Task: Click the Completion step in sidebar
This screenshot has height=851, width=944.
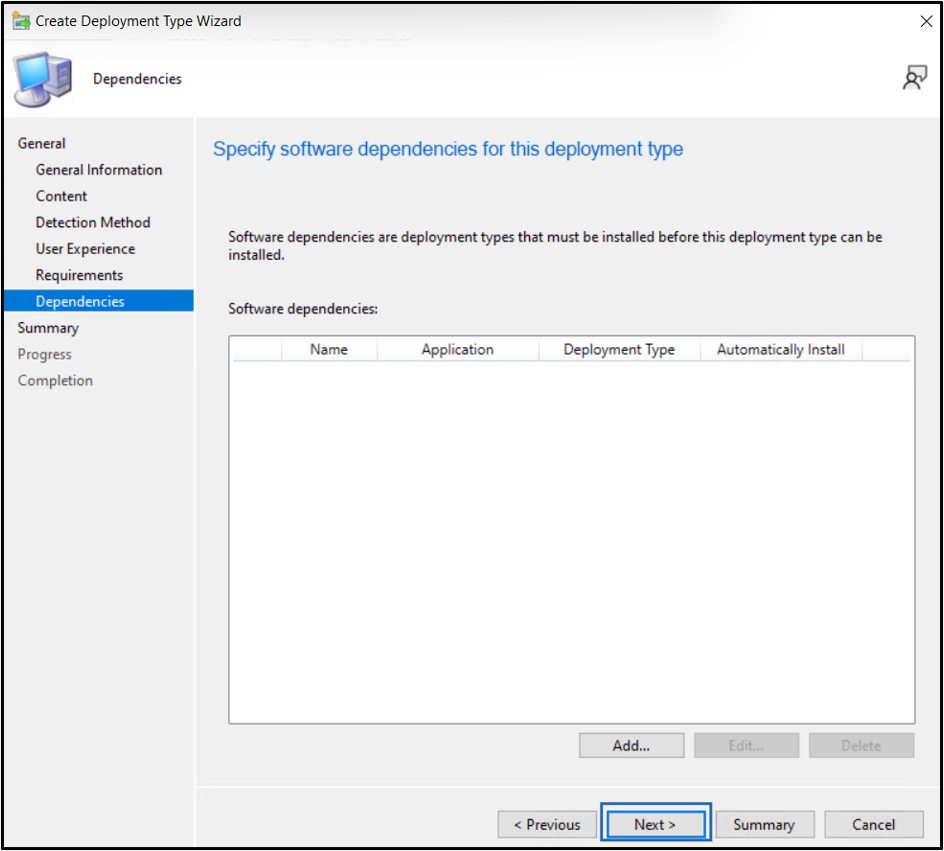Action: click(55, 380)
